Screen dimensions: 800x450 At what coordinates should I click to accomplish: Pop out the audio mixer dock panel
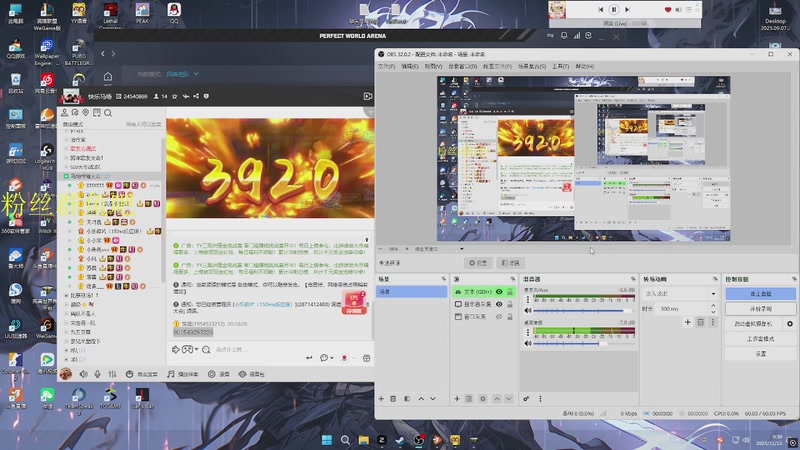coord(633,279)
